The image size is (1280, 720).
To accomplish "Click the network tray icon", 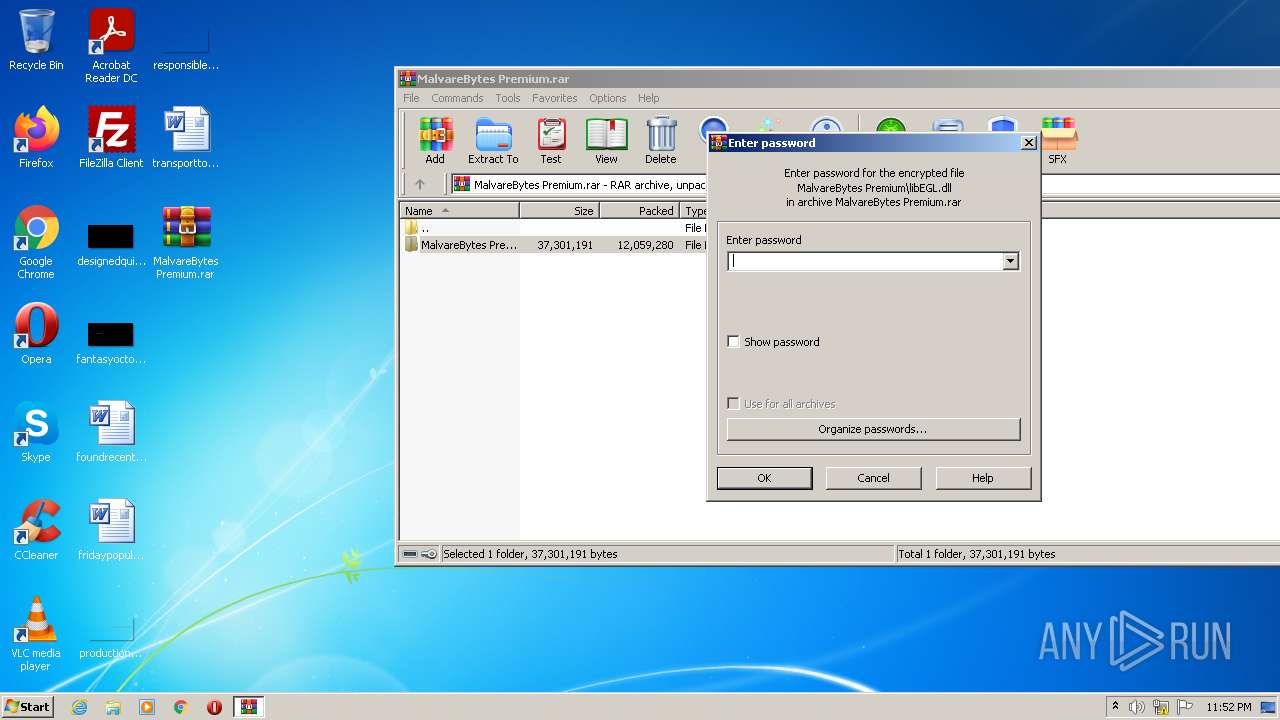I will coord(1161,707).
